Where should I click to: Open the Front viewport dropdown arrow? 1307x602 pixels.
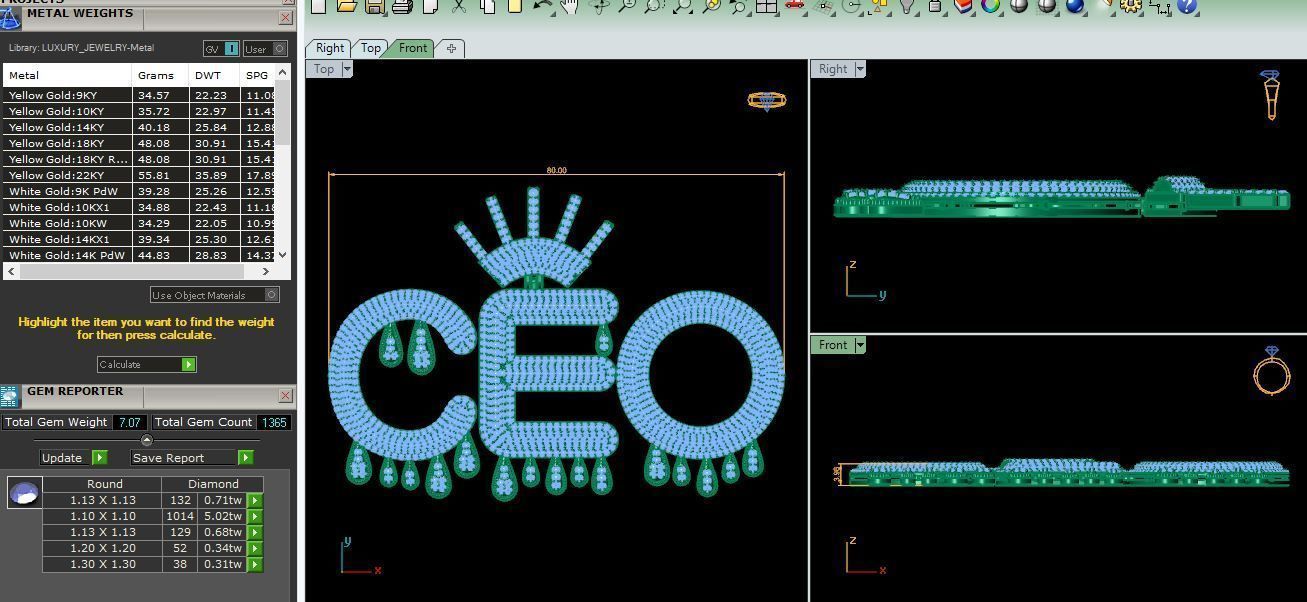click(859, 345)
